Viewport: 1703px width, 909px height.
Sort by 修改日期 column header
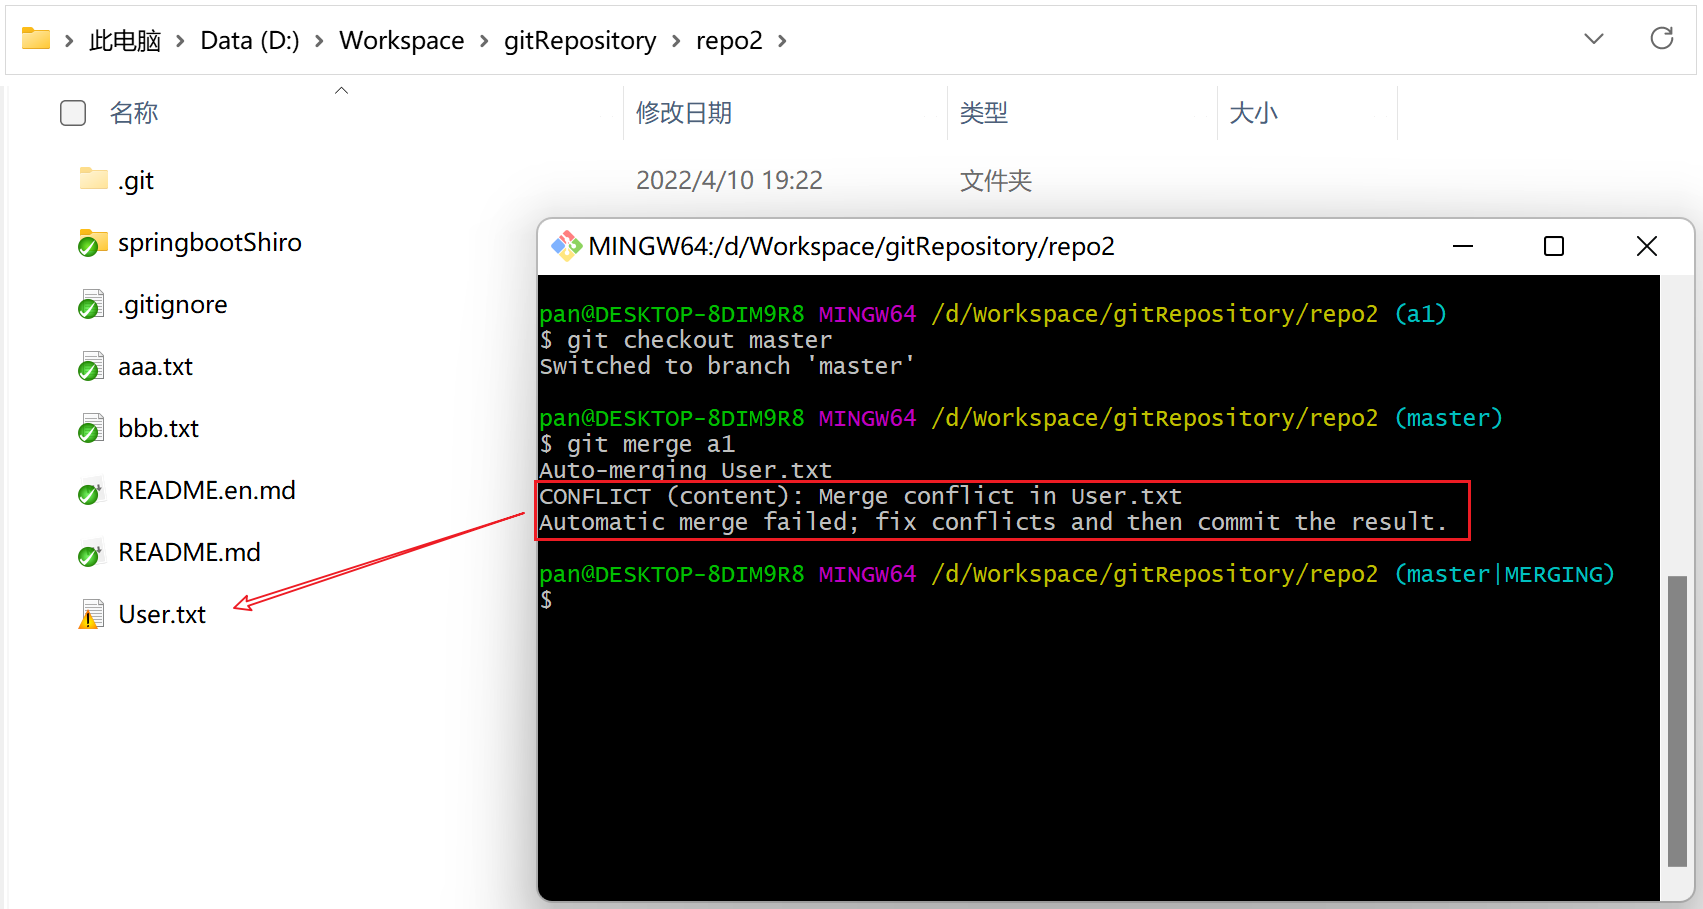[684, 113]
